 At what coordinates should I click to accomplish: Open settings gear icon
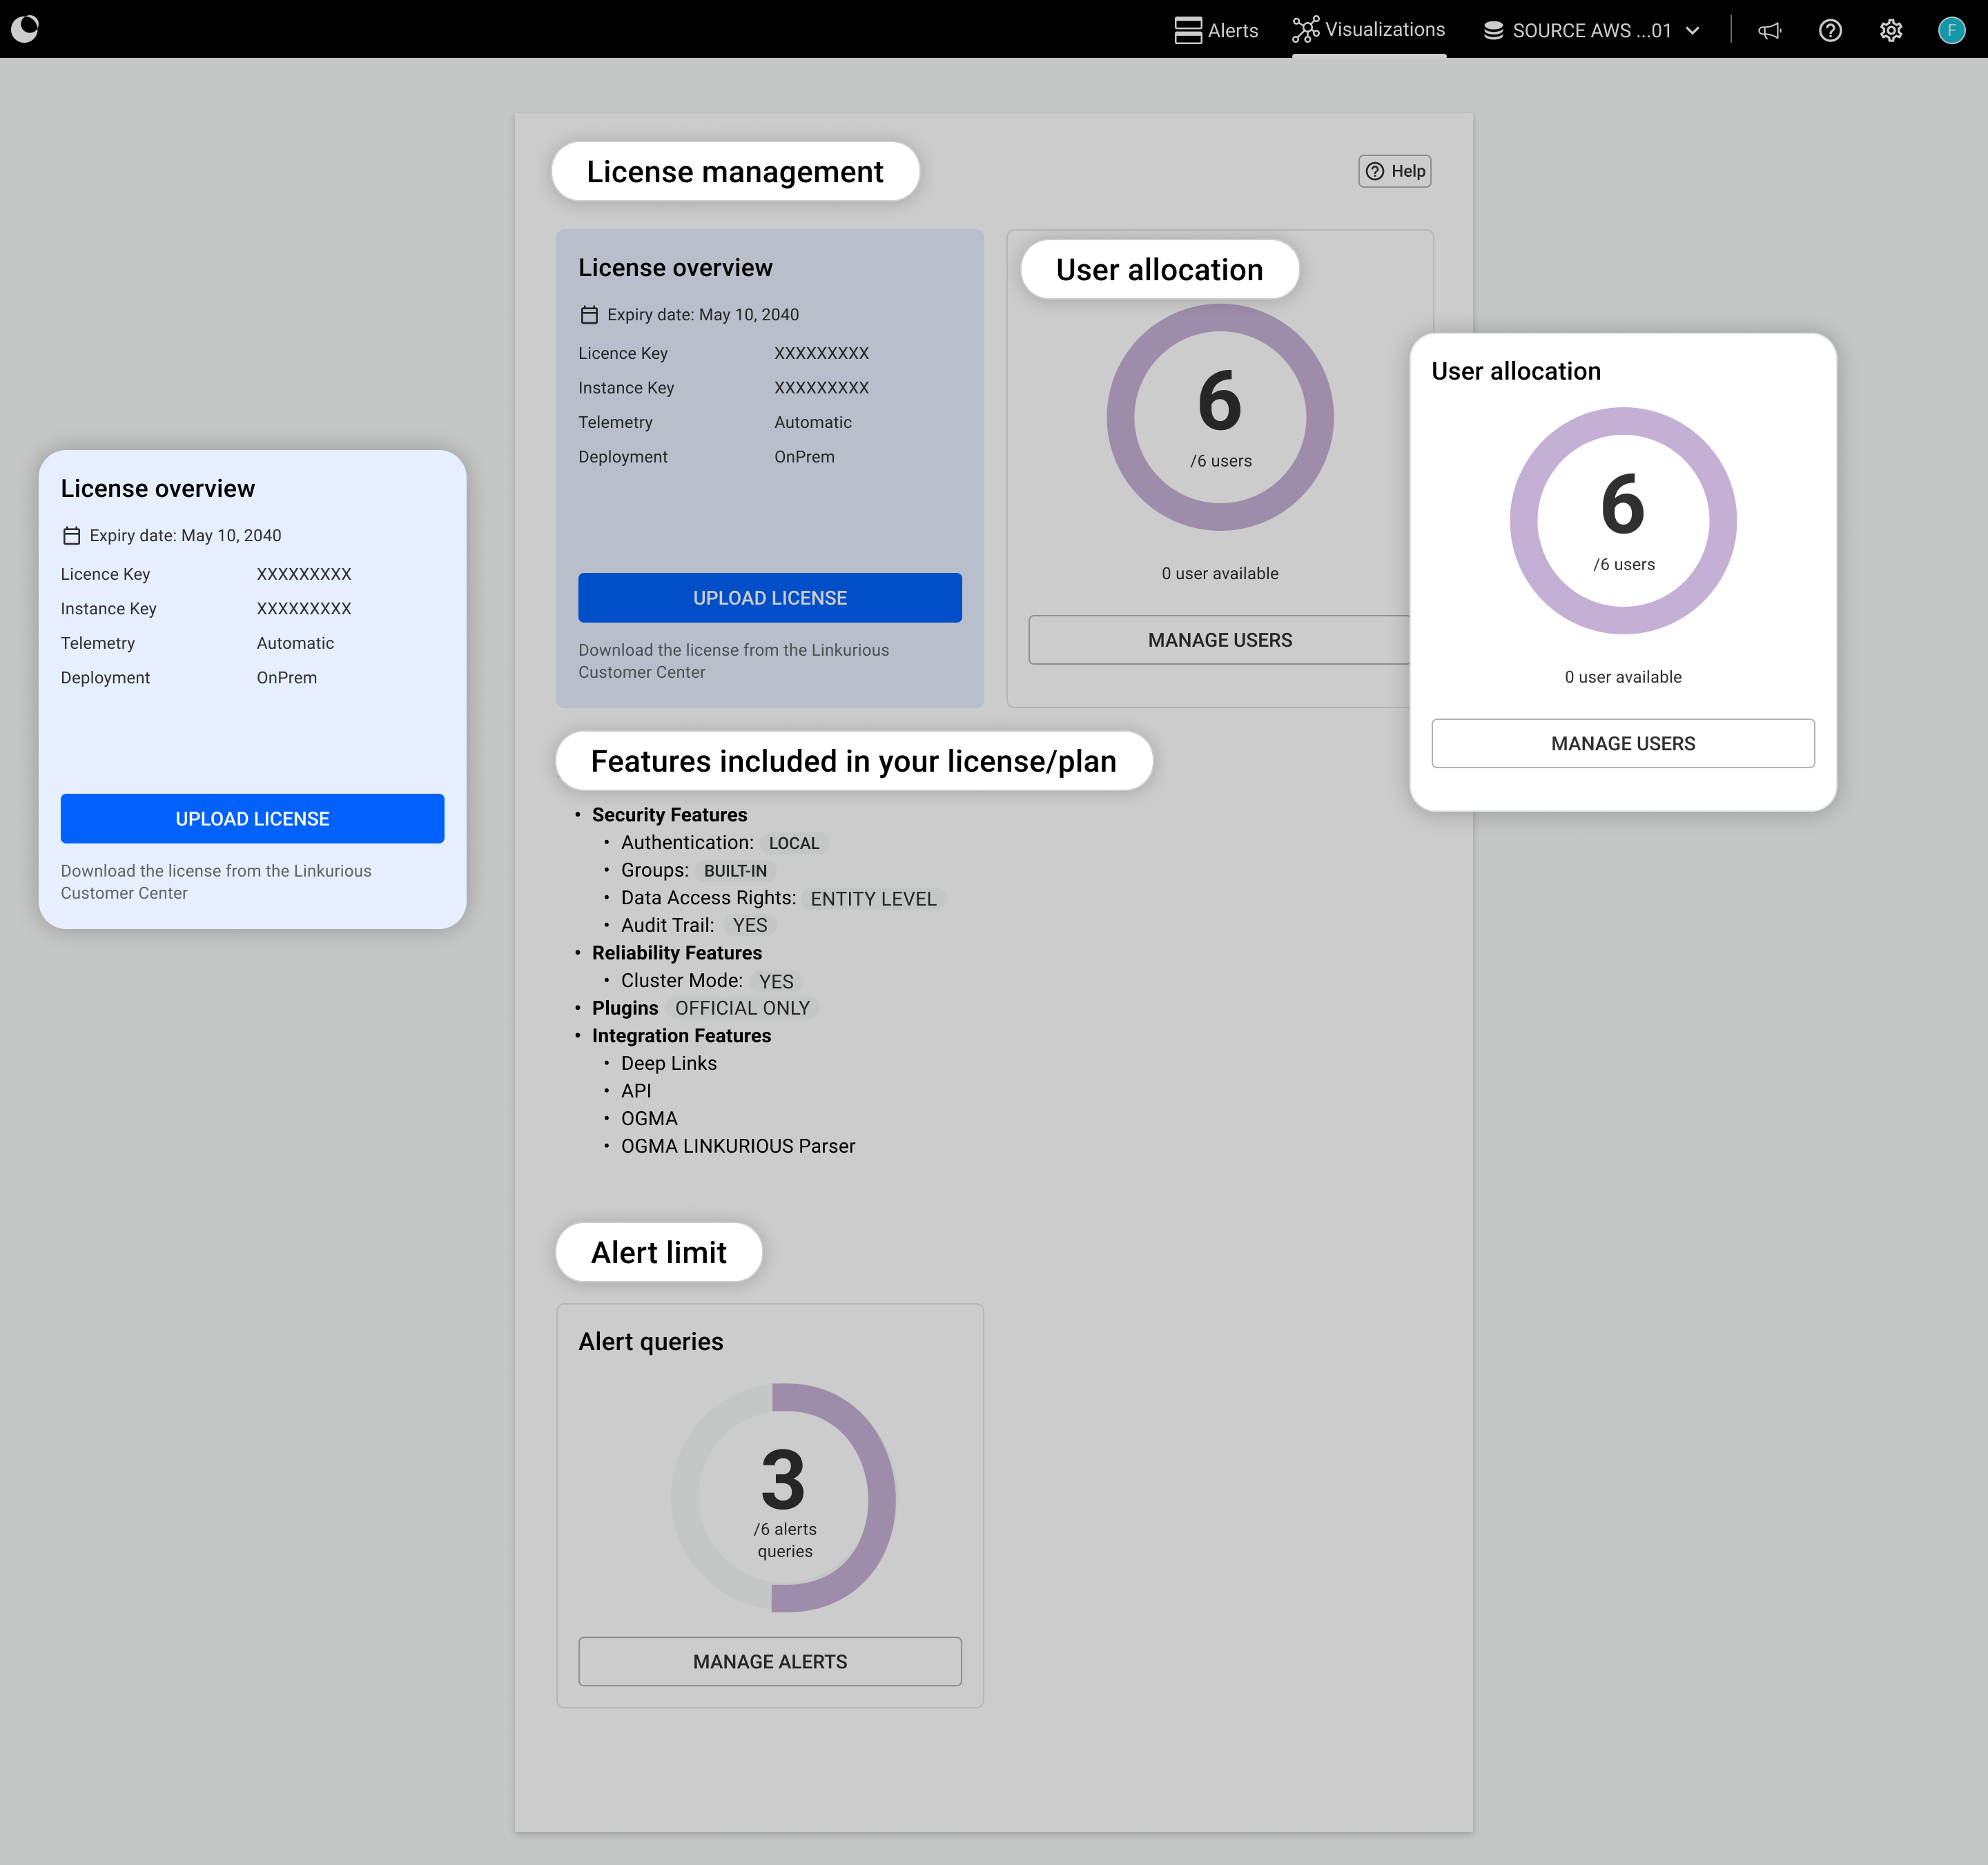coord(1890,30)
